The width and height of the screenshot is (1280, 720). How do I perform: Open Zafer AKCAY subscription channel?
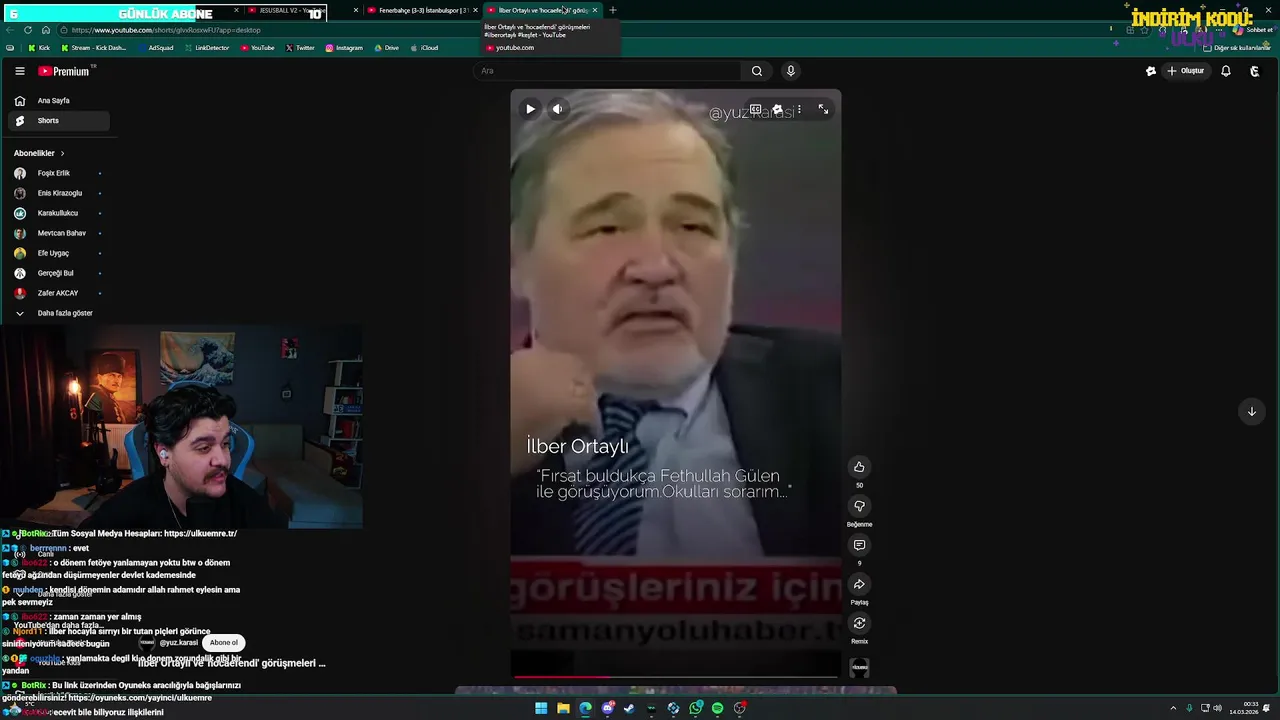pos(59,293)
